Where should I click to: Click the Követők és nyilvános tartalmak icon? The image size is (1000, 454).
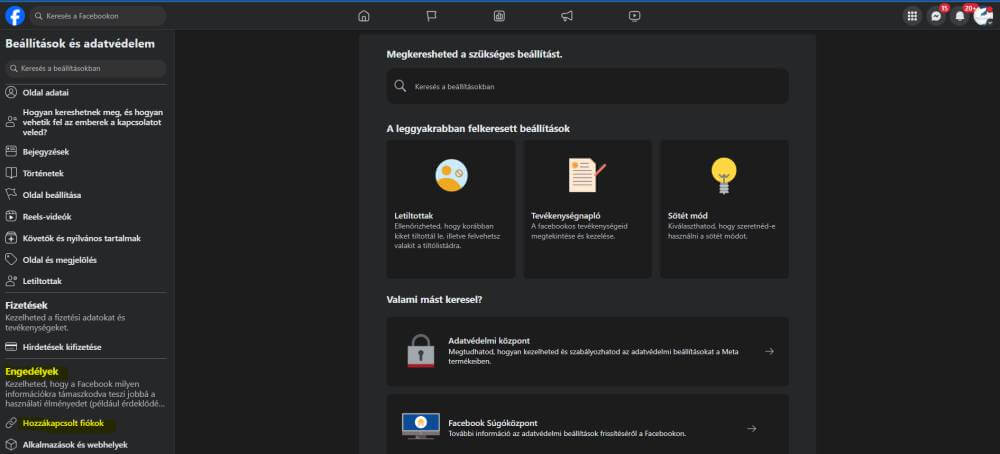pyautogui.click(x=11, y=238)
